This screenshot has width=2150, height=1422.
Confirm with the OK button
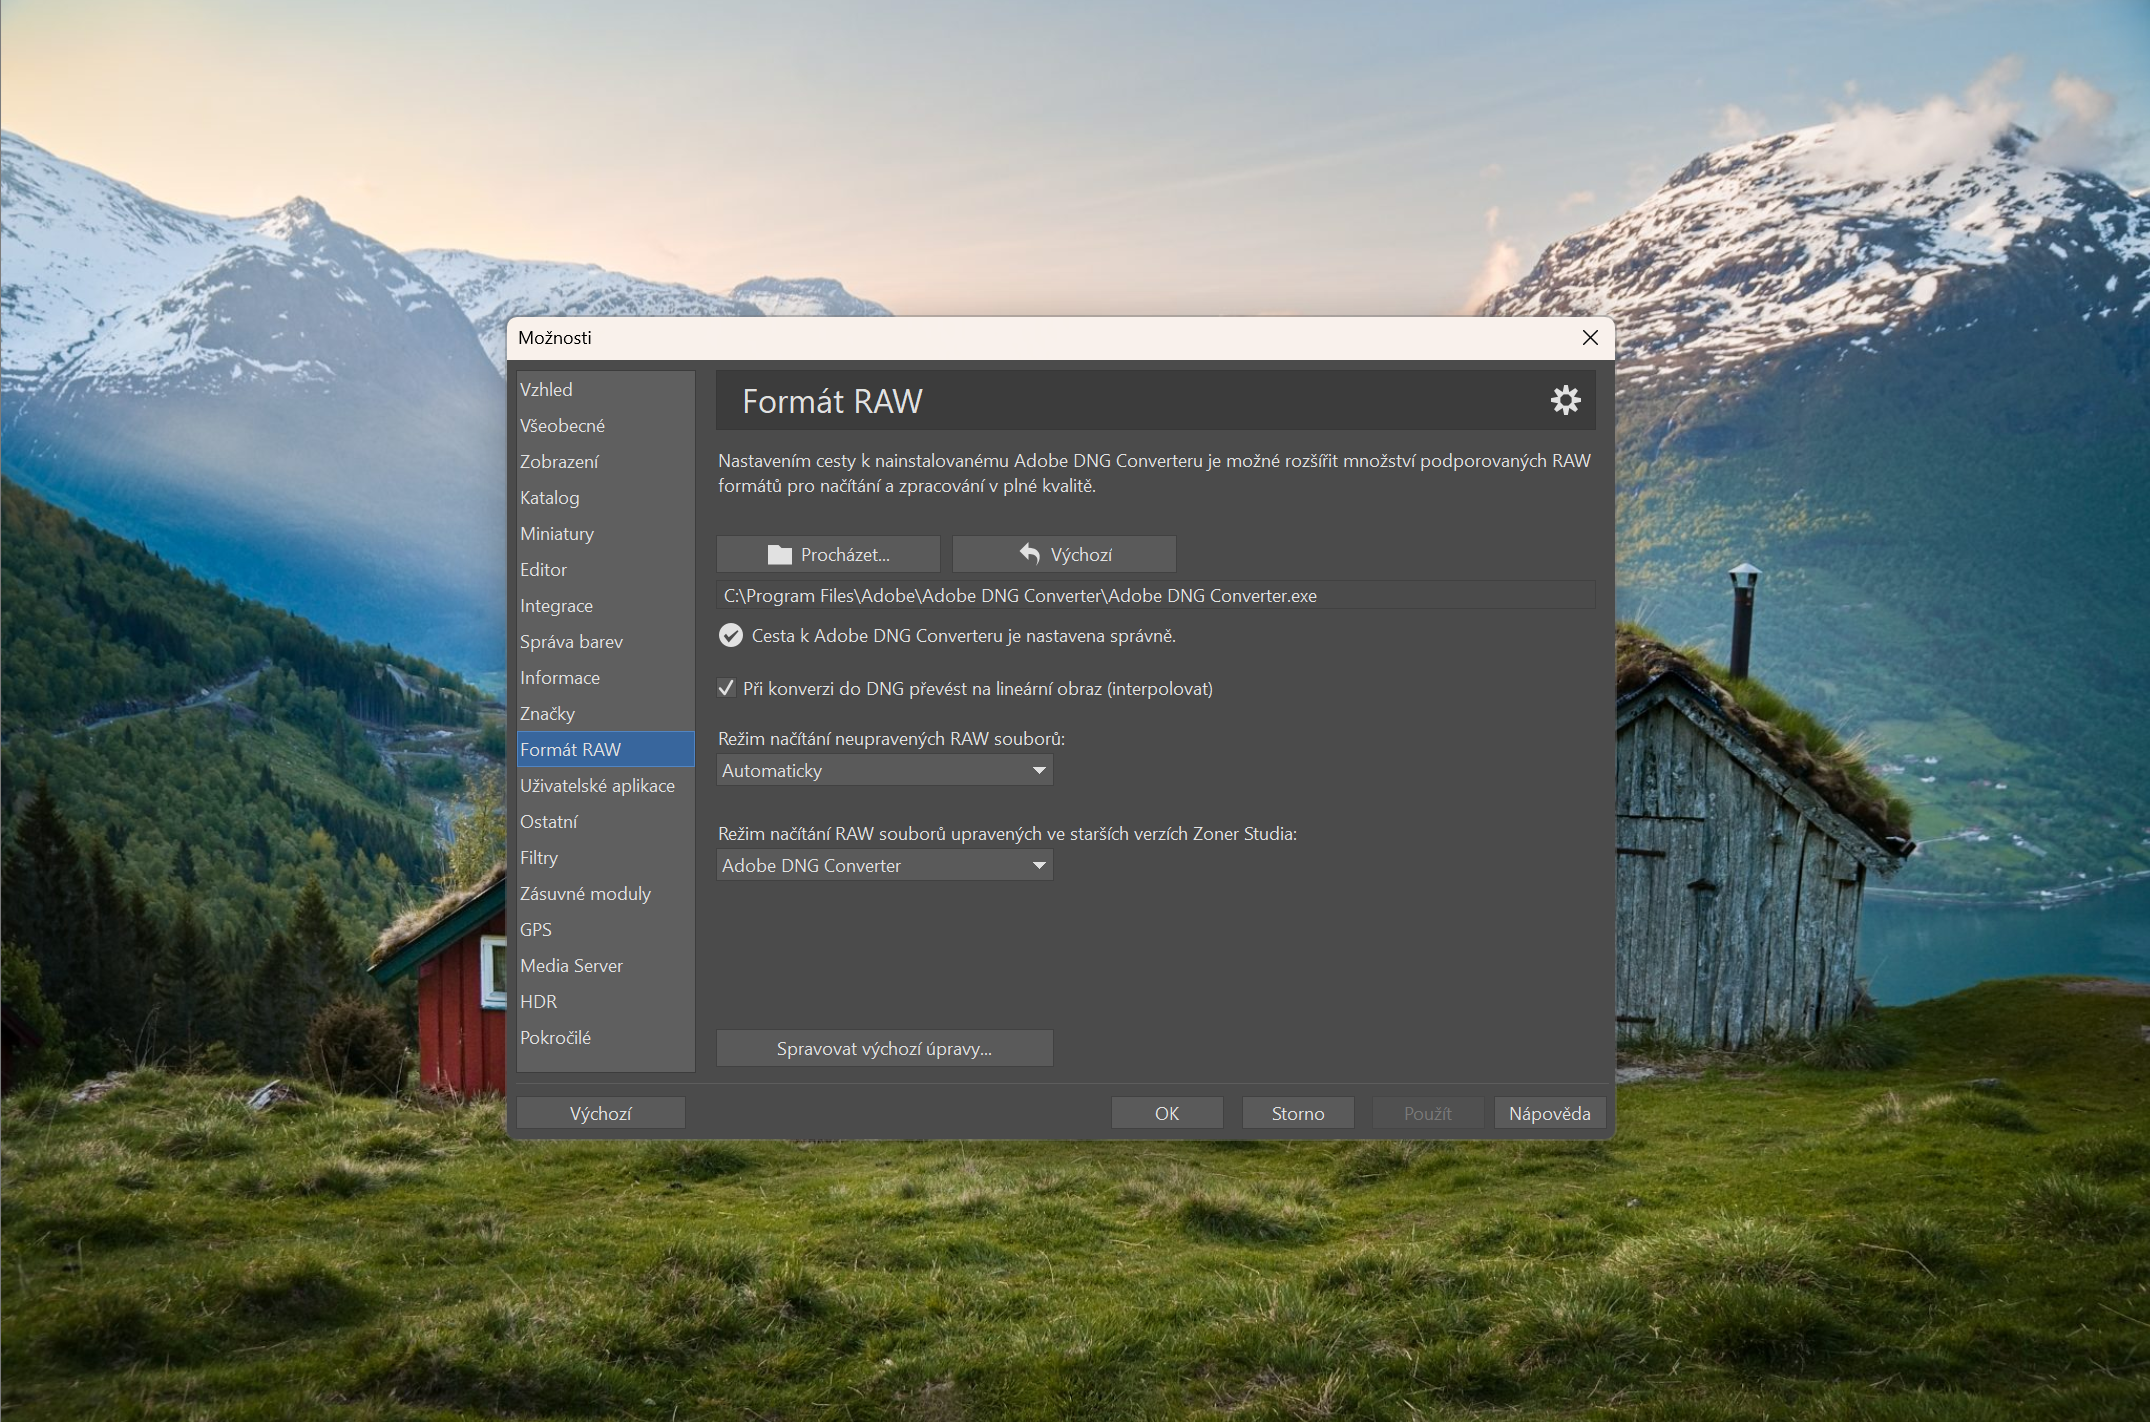tap(1167, 1113)
